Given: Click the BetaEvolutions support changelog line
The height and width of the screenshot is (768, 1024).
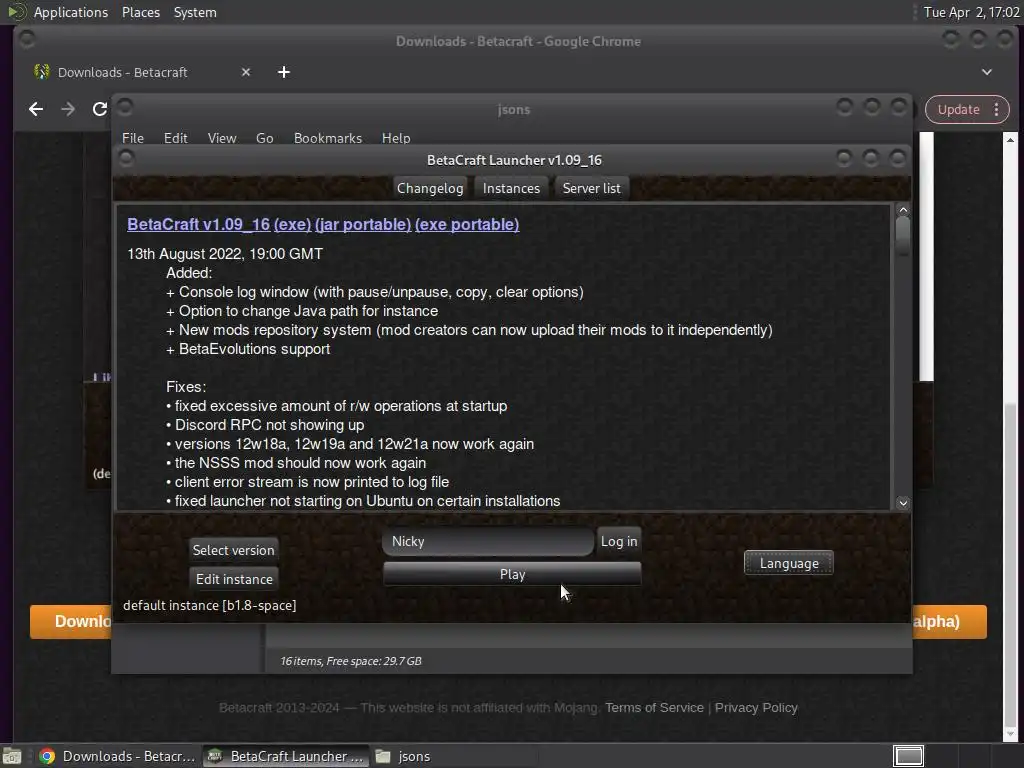Looking at the screenshot, I should tap(248, 349).
